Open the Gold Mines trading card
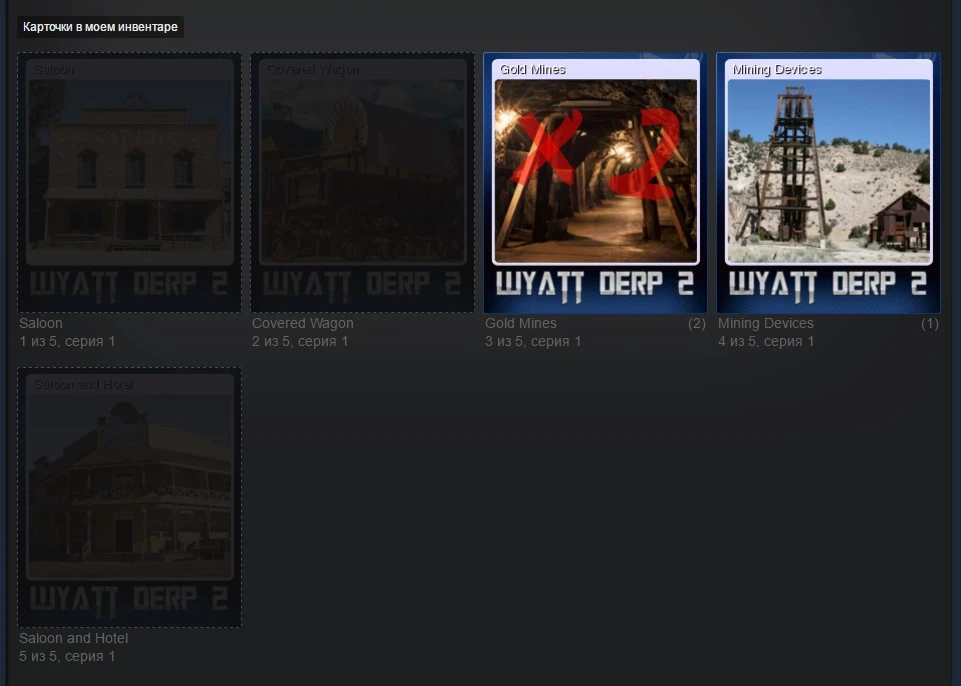Image resolution: width=961 pixels, height=686 pixels. coord(595,183)
